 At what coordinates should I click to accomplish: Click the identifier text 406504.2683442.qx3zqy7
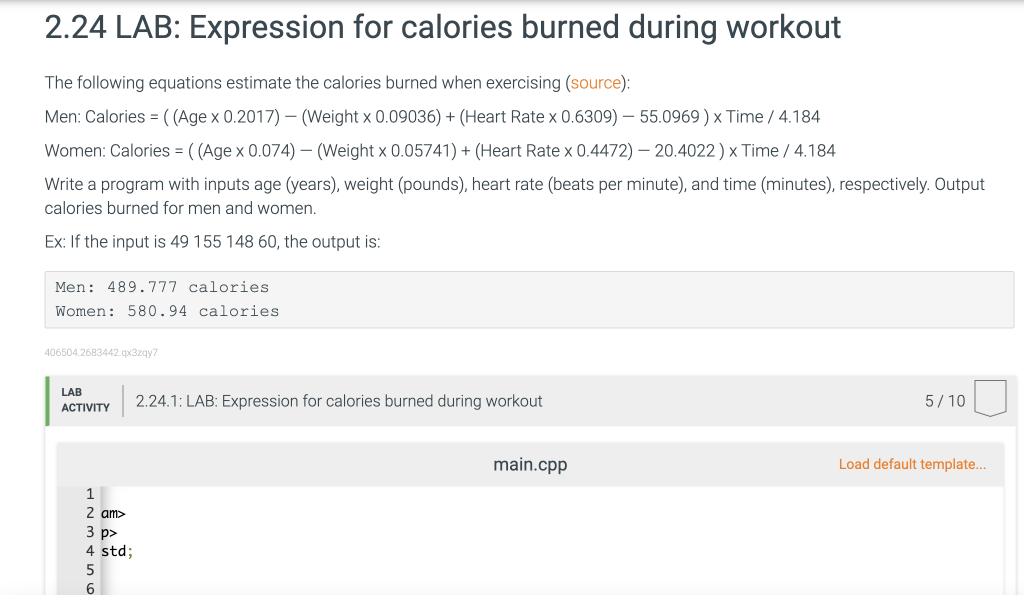(x=101, y=352)
